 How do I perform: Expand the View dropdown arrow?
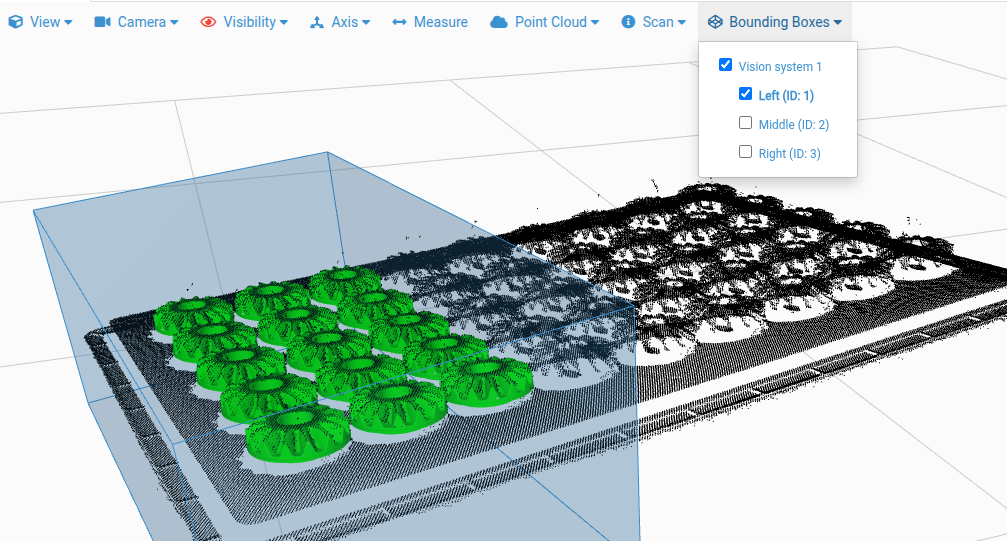[x=68, y=22]
